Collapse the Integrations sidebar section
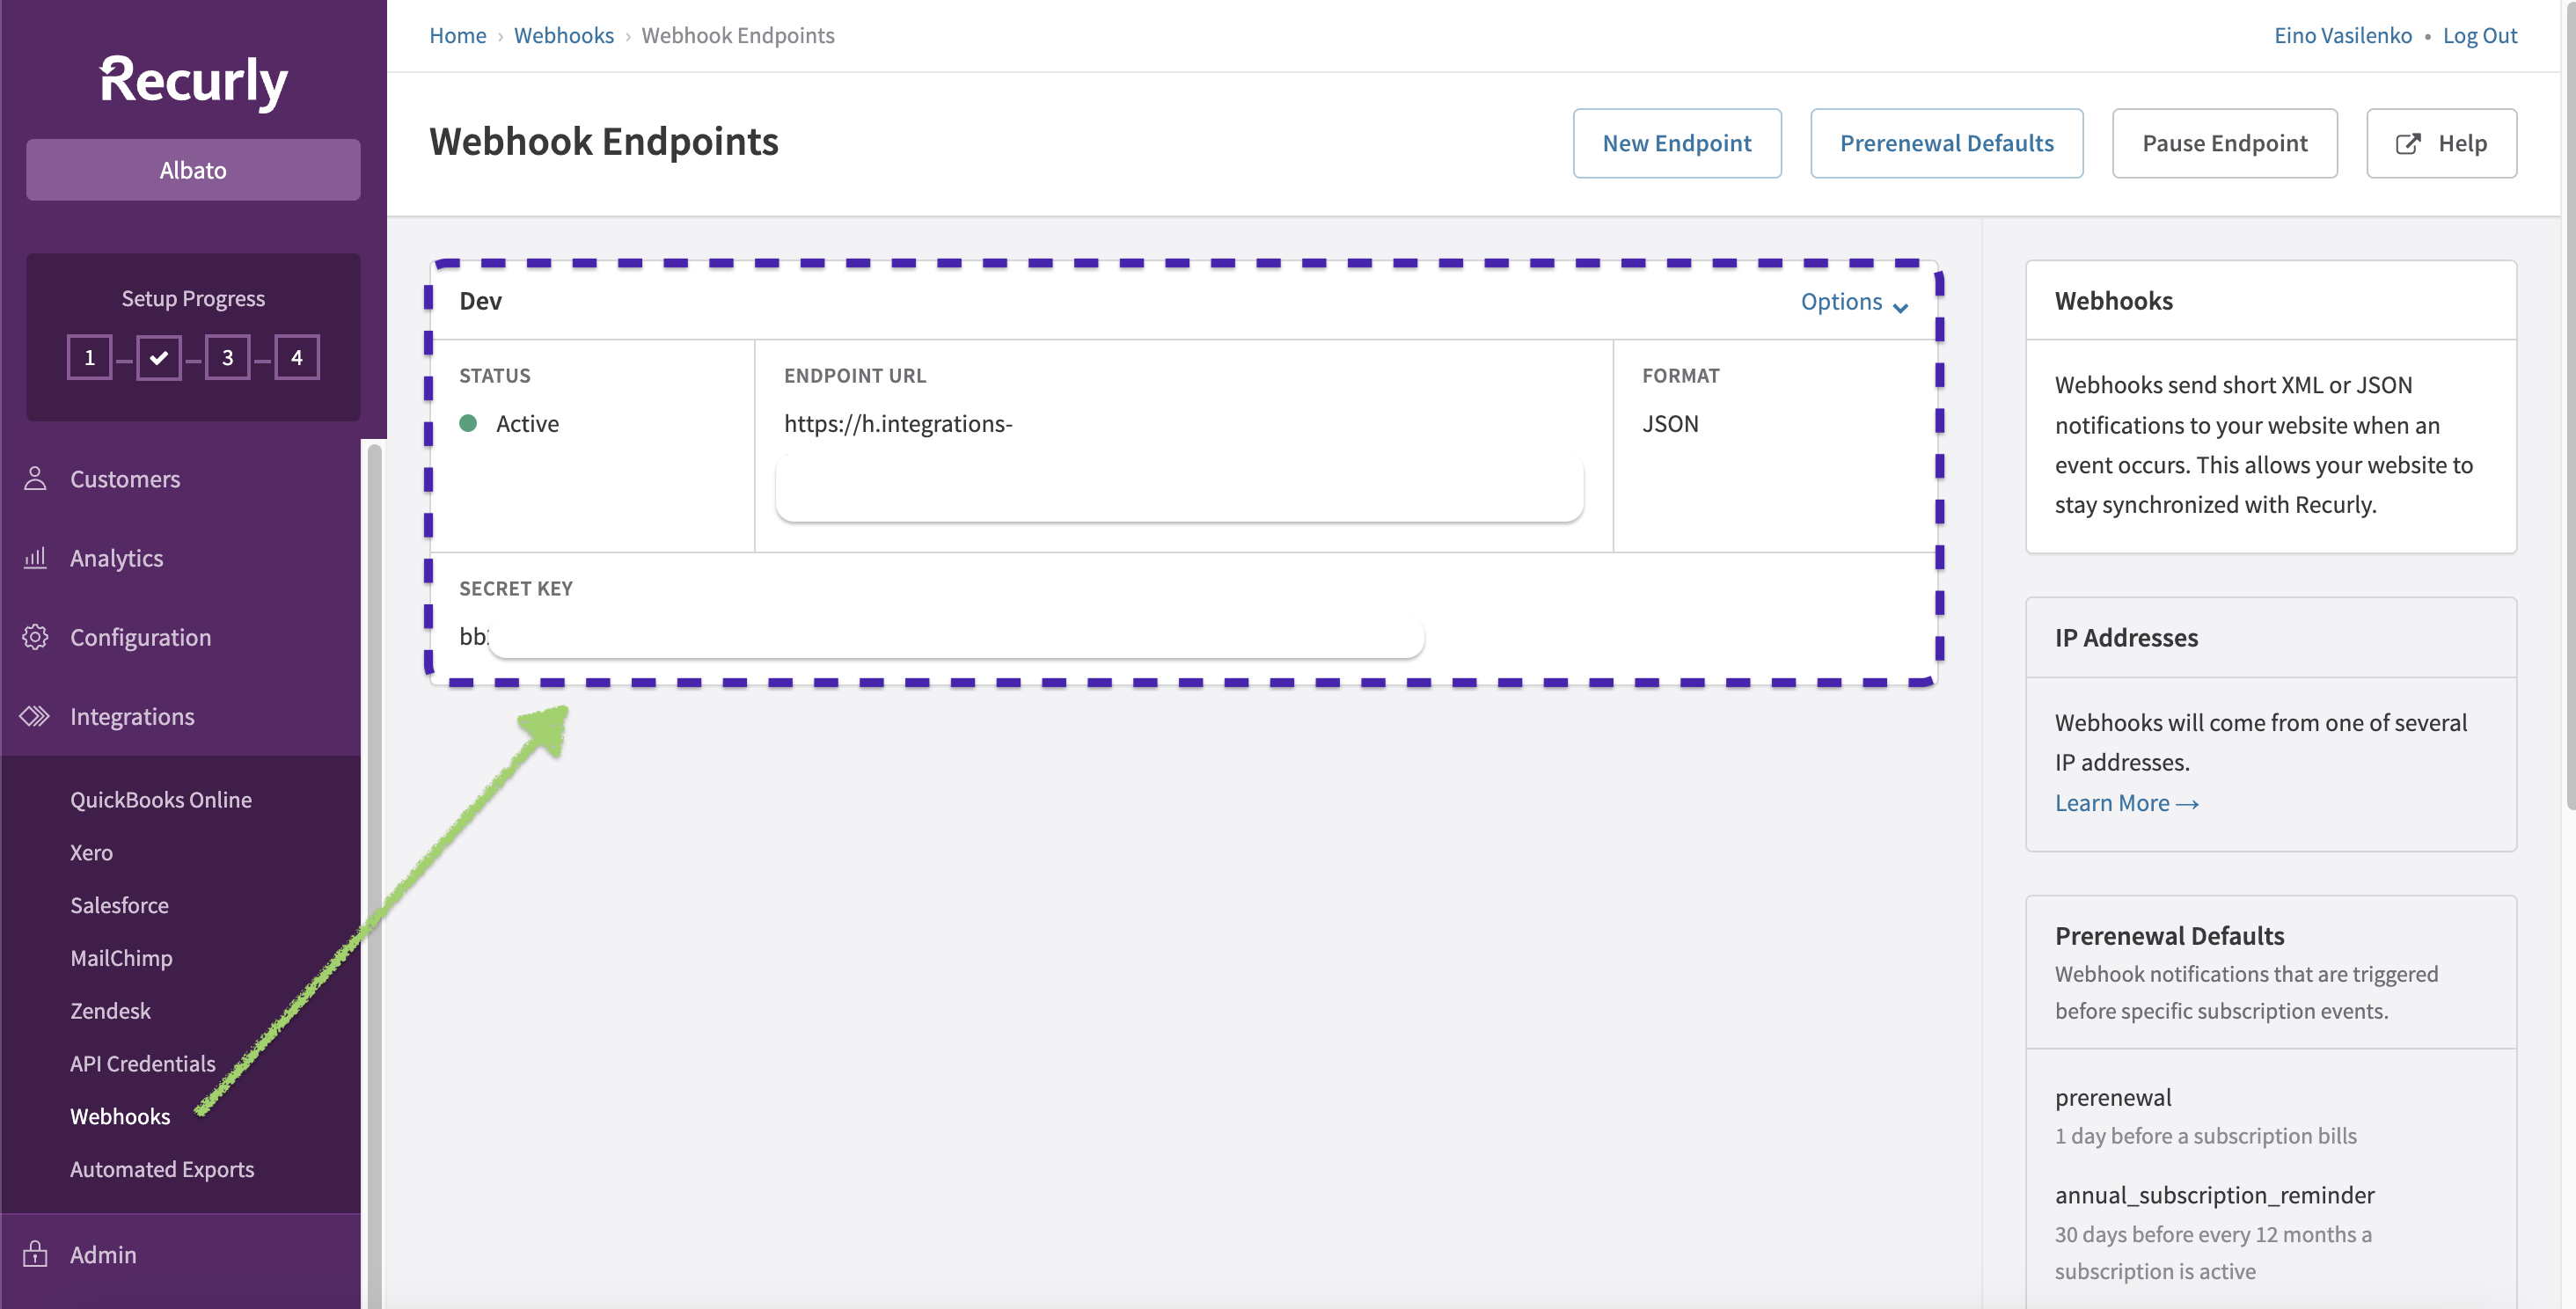 [132, 716]
